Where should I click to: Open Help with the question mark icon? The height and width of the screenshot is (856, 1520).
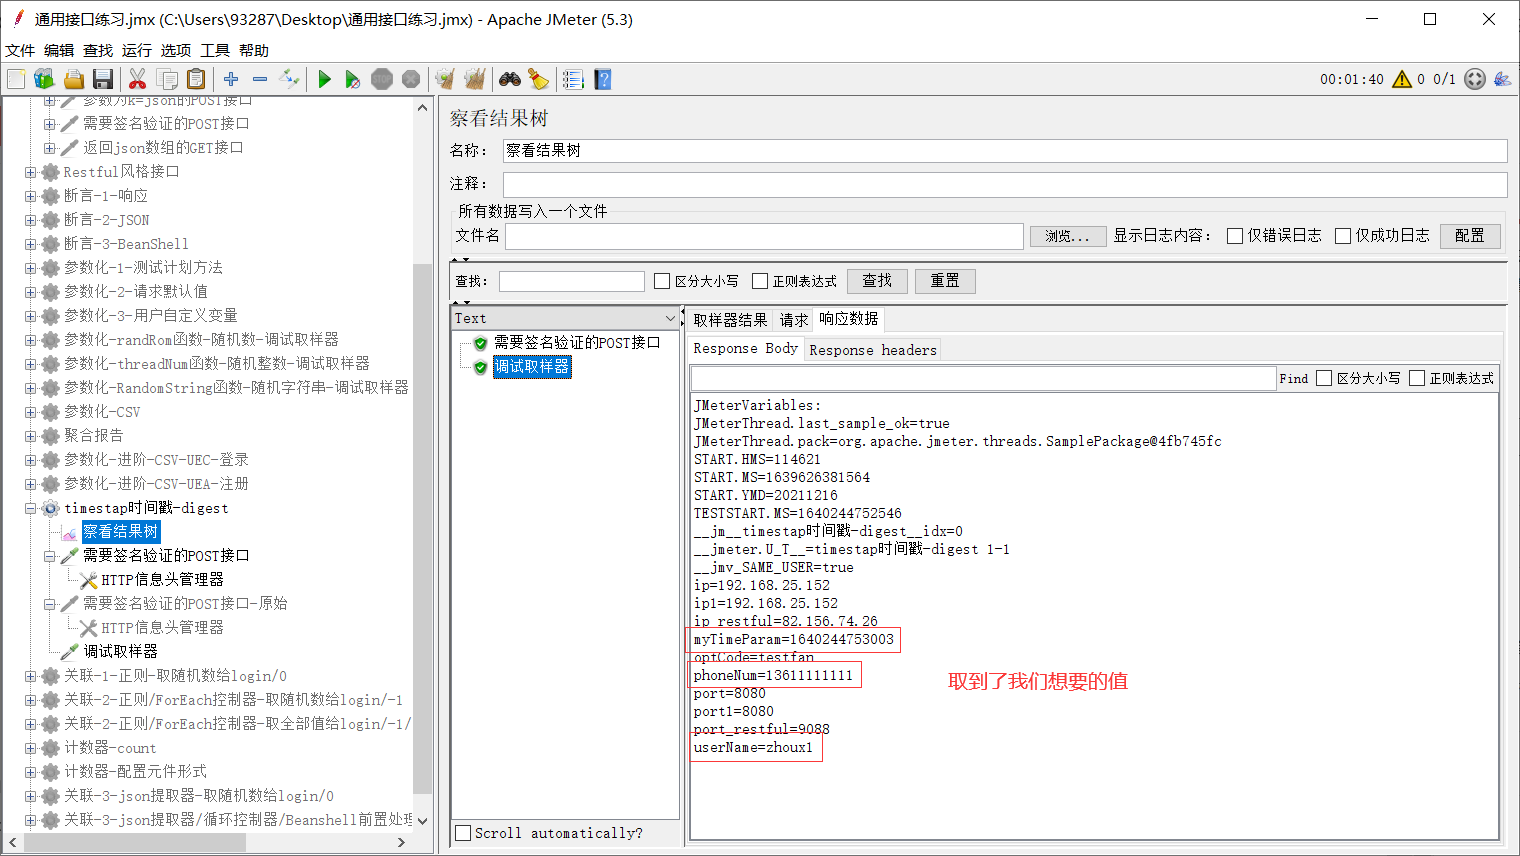(603, 79)
